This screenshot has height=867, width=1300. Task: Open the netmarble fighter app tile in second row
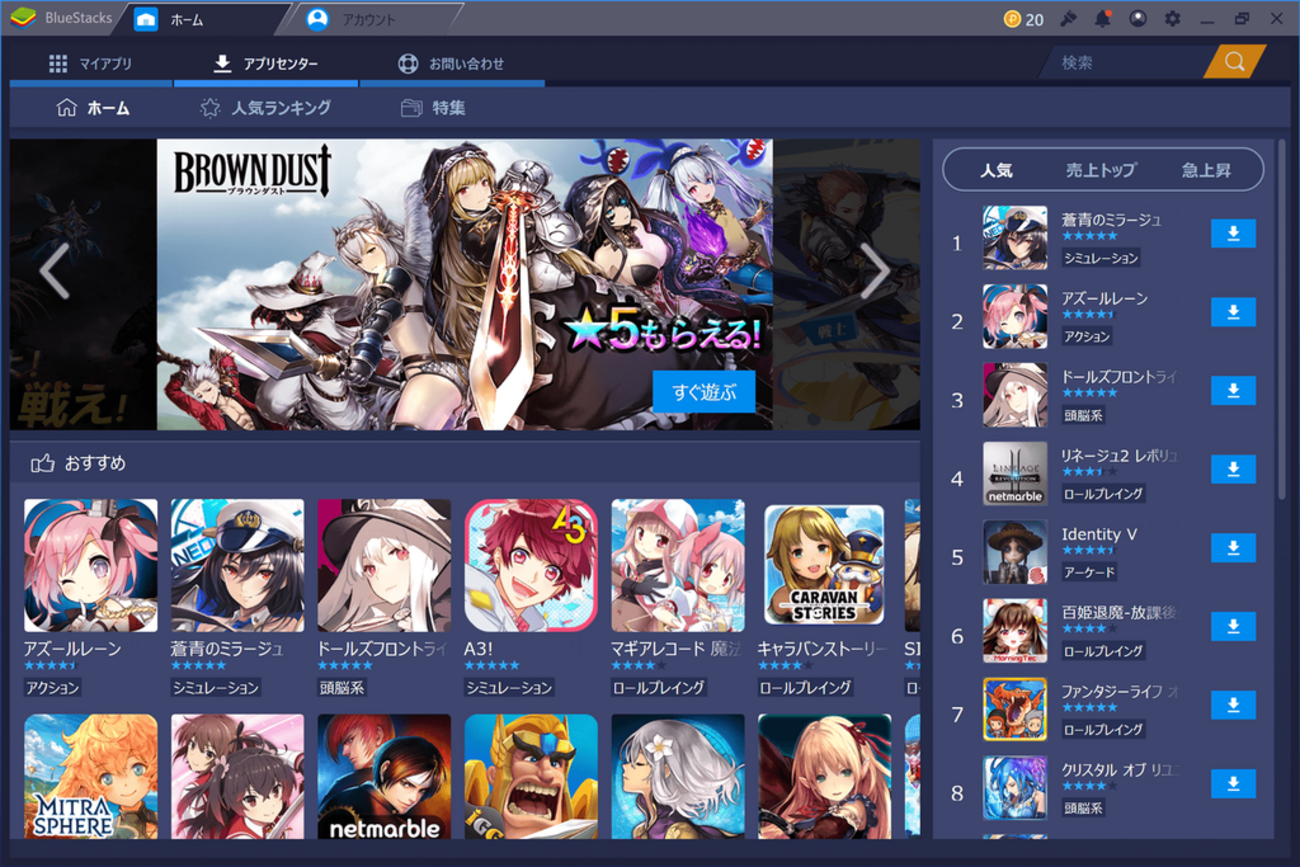point(384,776)
